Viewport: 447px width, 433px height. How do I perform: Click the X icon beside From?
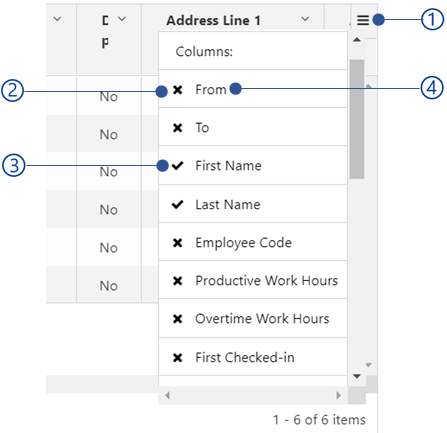178,90
